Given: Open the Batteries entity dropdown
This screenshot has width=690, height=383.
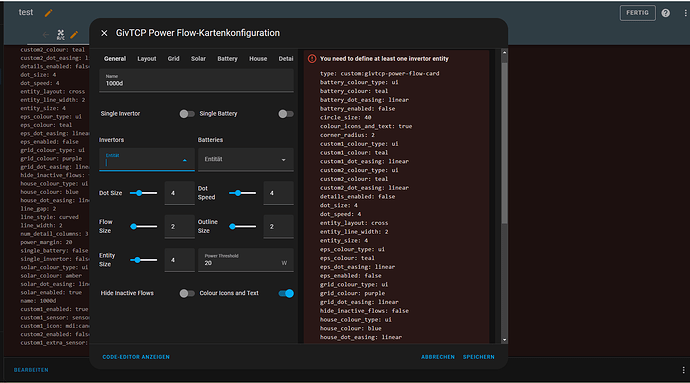Looking at the screenshot, I should click(246, 159).
